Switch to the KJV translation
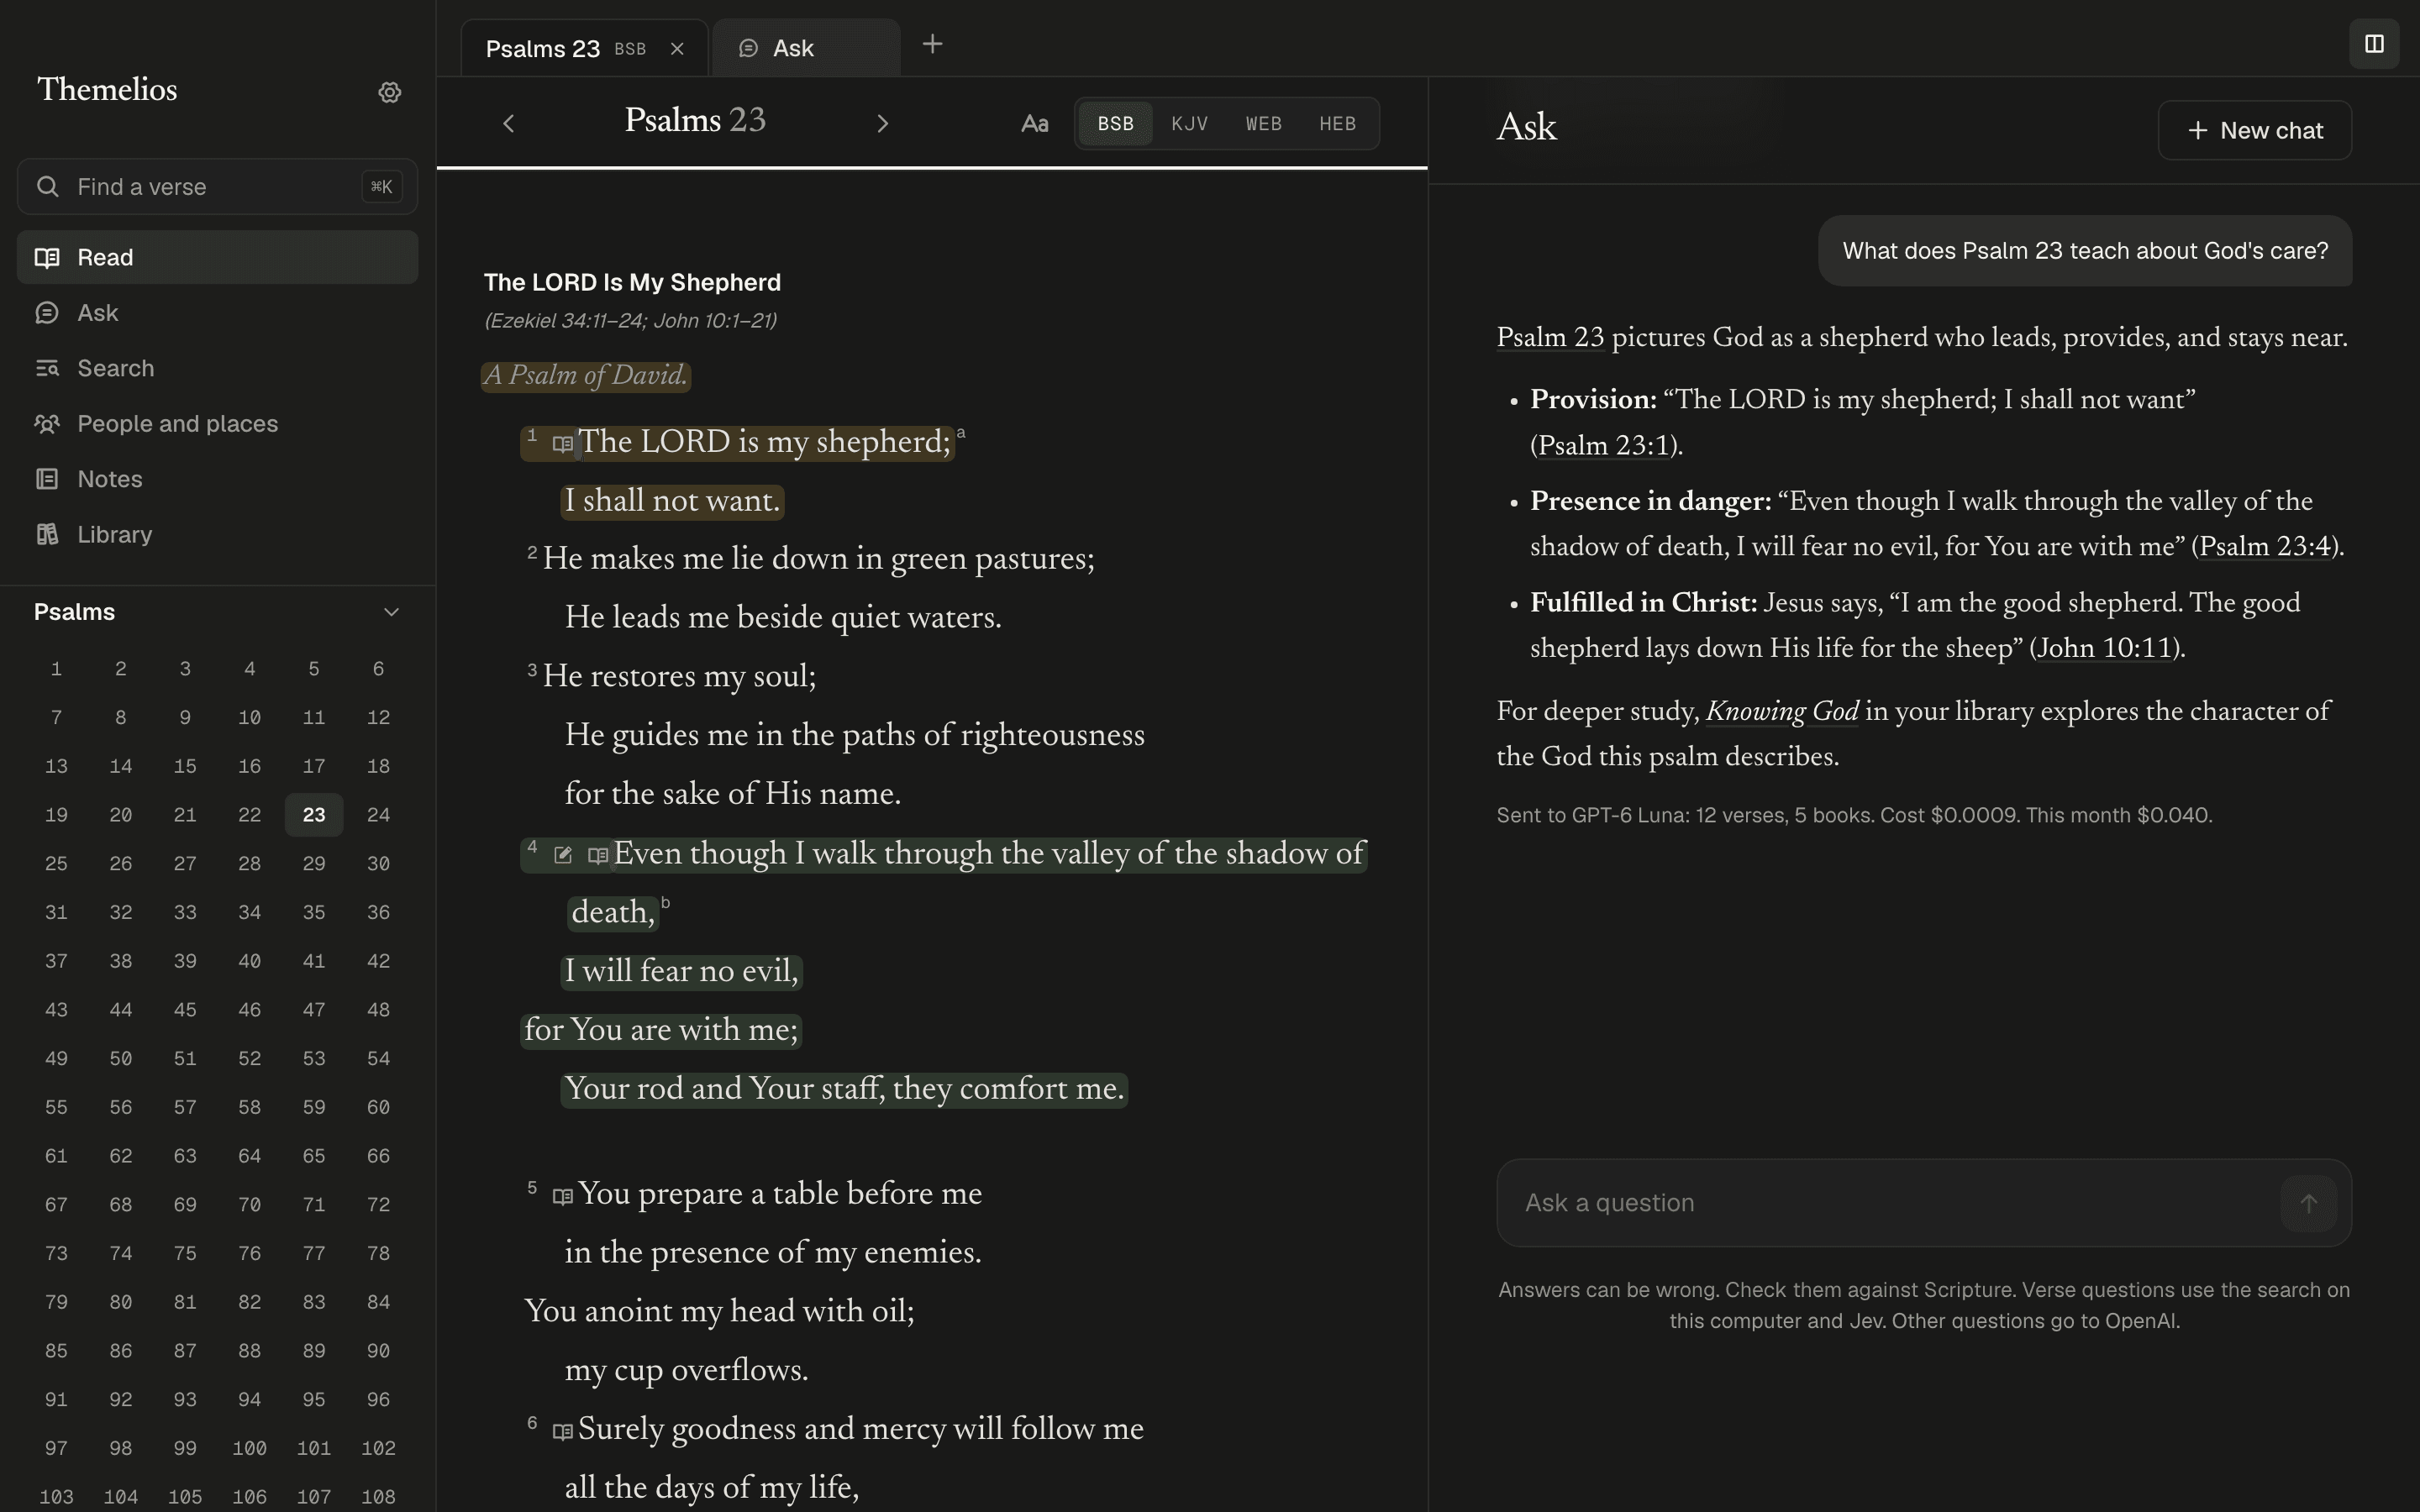2420x1512 pixels. [x=1189, y=124]
